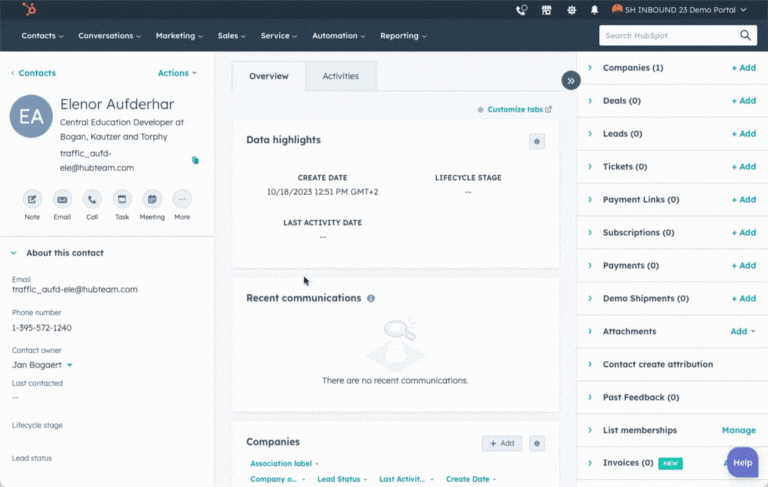Expand the Deals (0) section
Viewport: 768px width, 487px height.
pyautogui.click(x=590, y=100)
